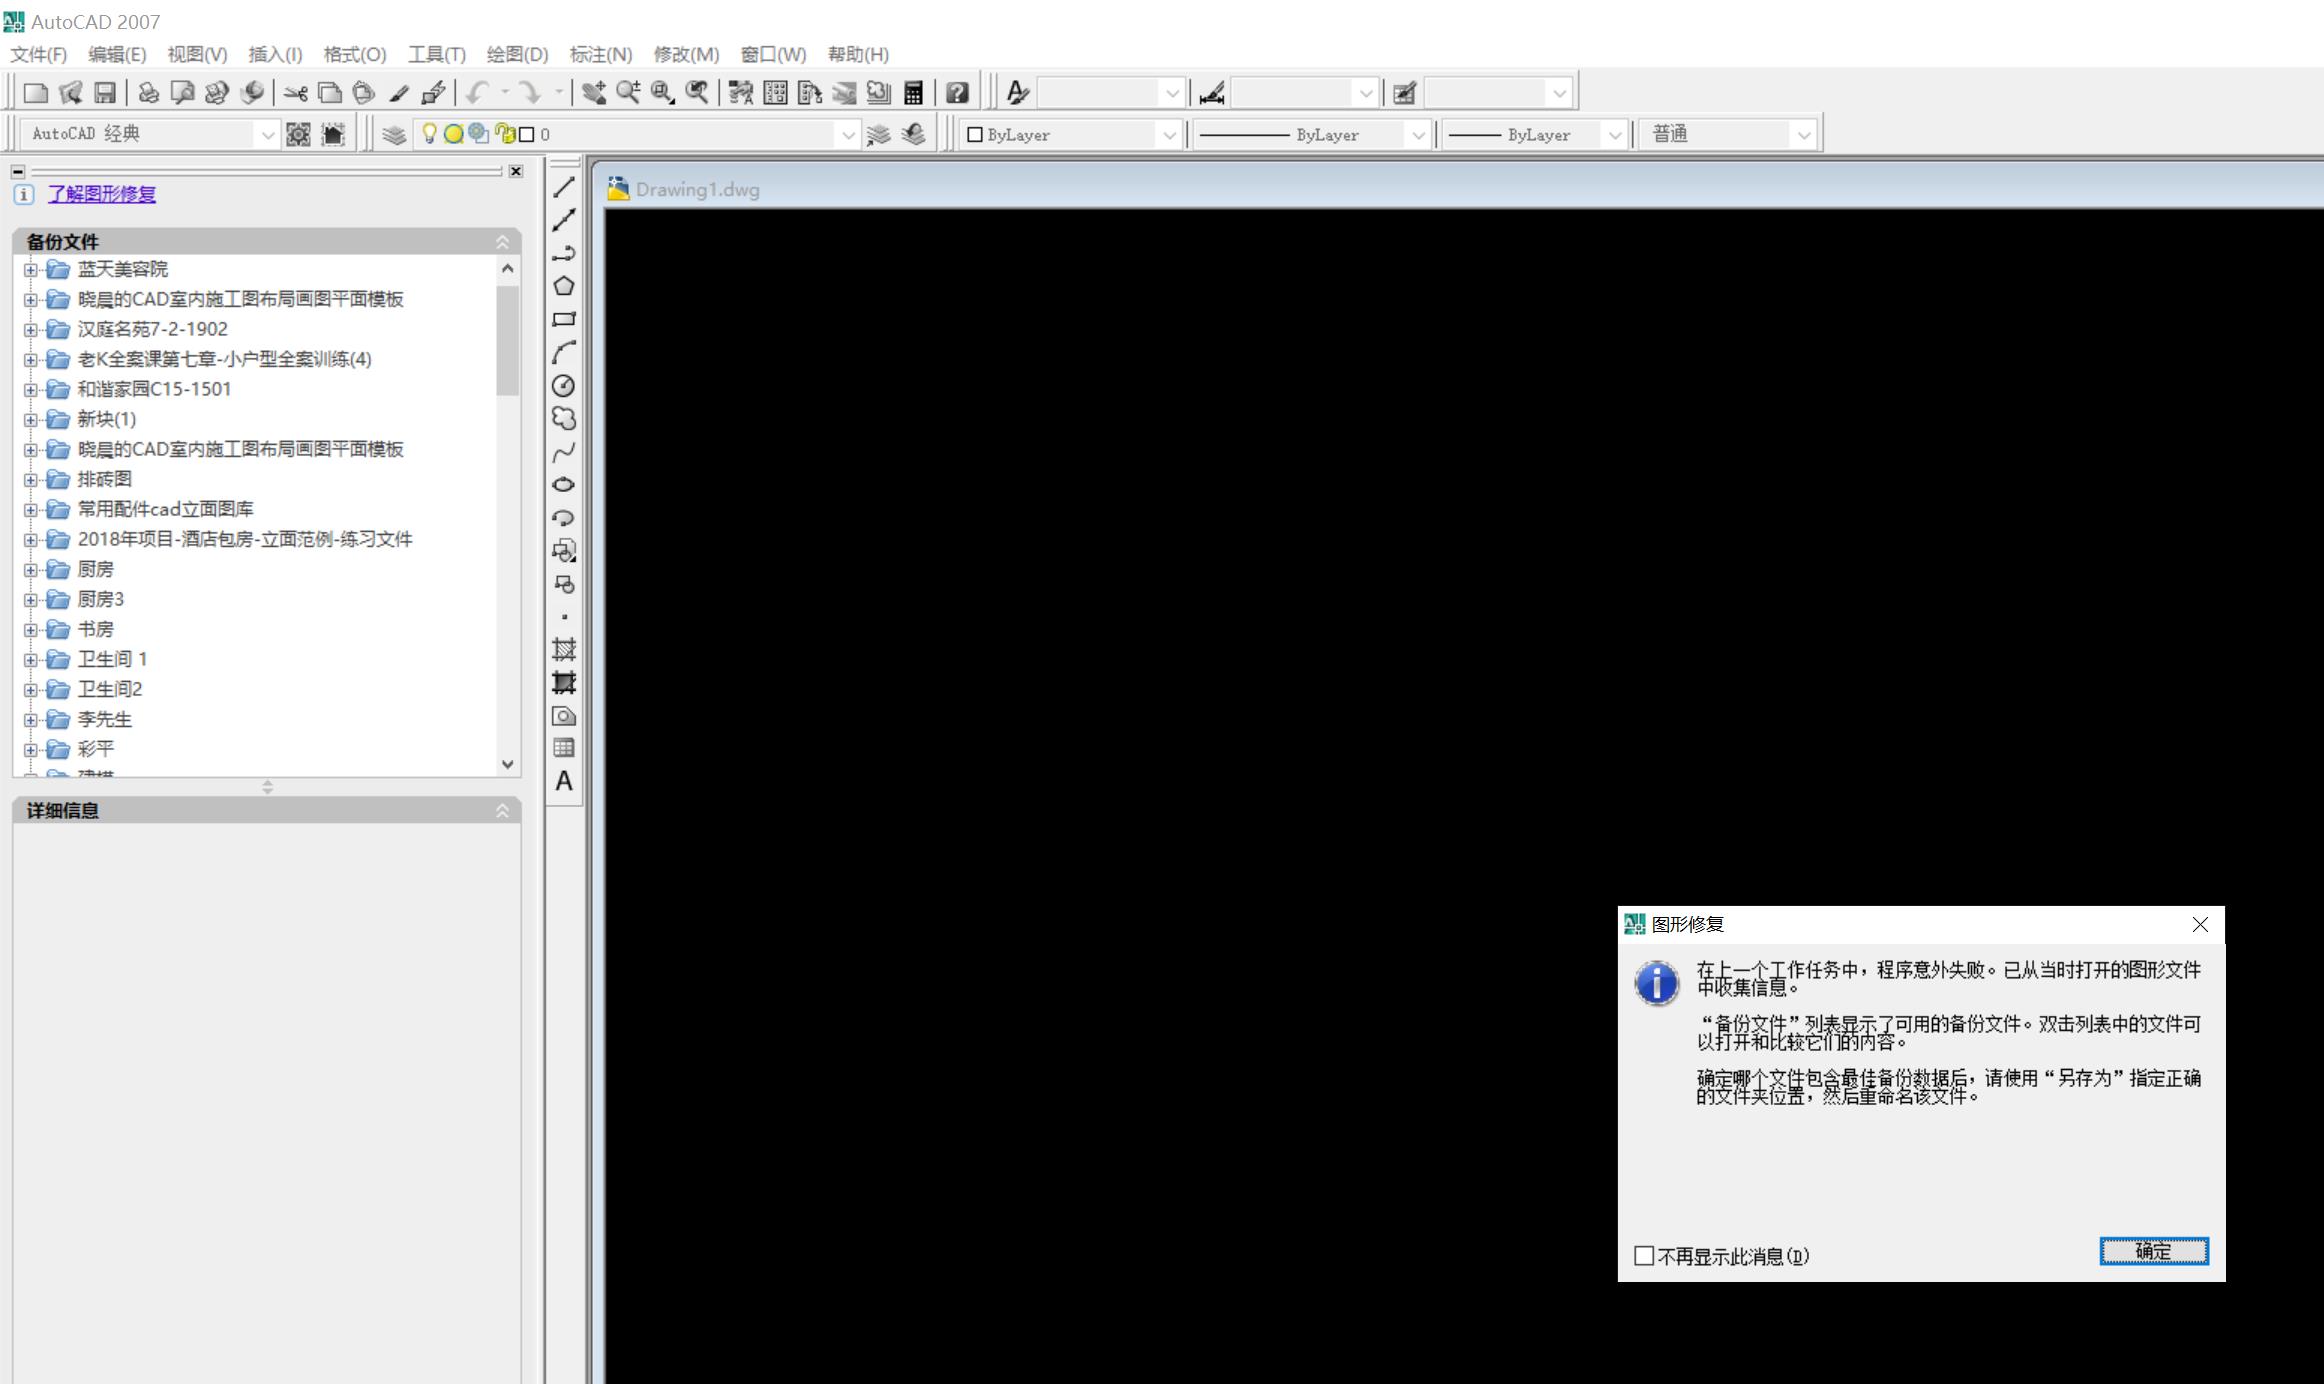
Task: Select the Polyline draw tool
Action: [x=564, y=253]
